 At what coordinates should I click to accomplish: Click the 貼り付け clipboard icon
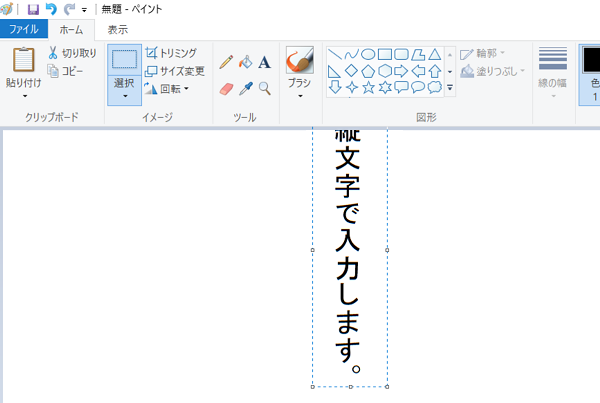pos(24,60)
